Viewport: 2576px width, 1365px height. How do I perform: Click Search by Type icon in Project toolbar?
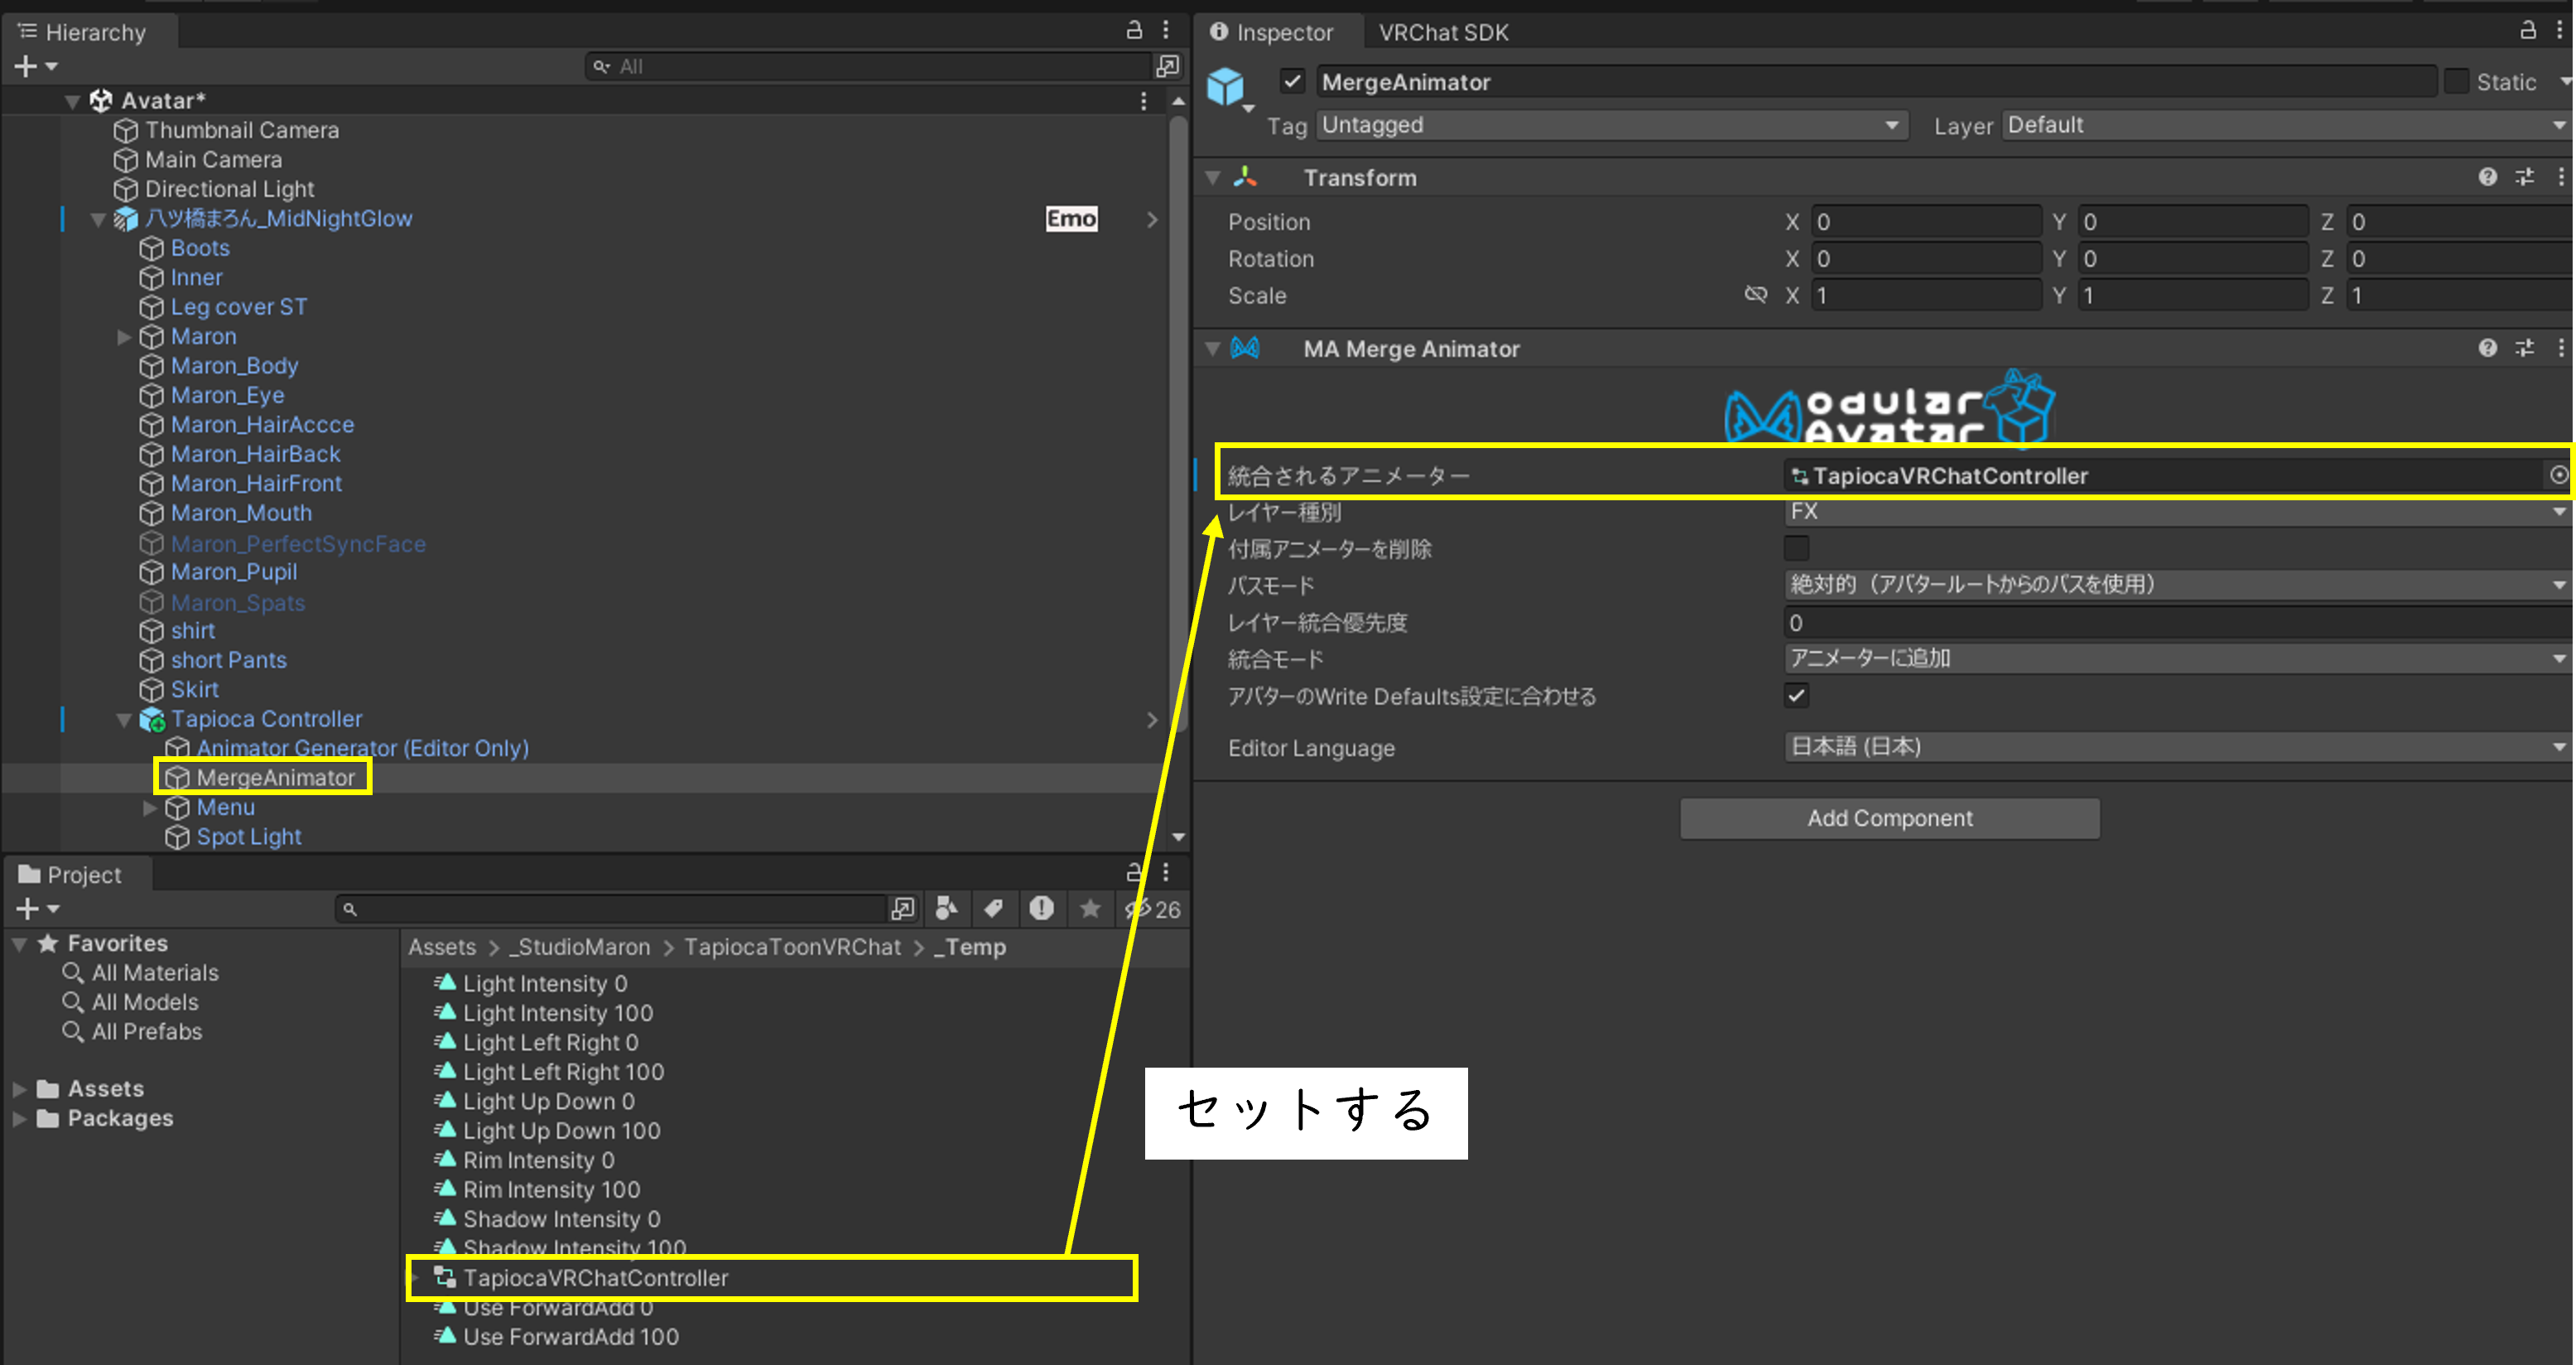point(946,908)
